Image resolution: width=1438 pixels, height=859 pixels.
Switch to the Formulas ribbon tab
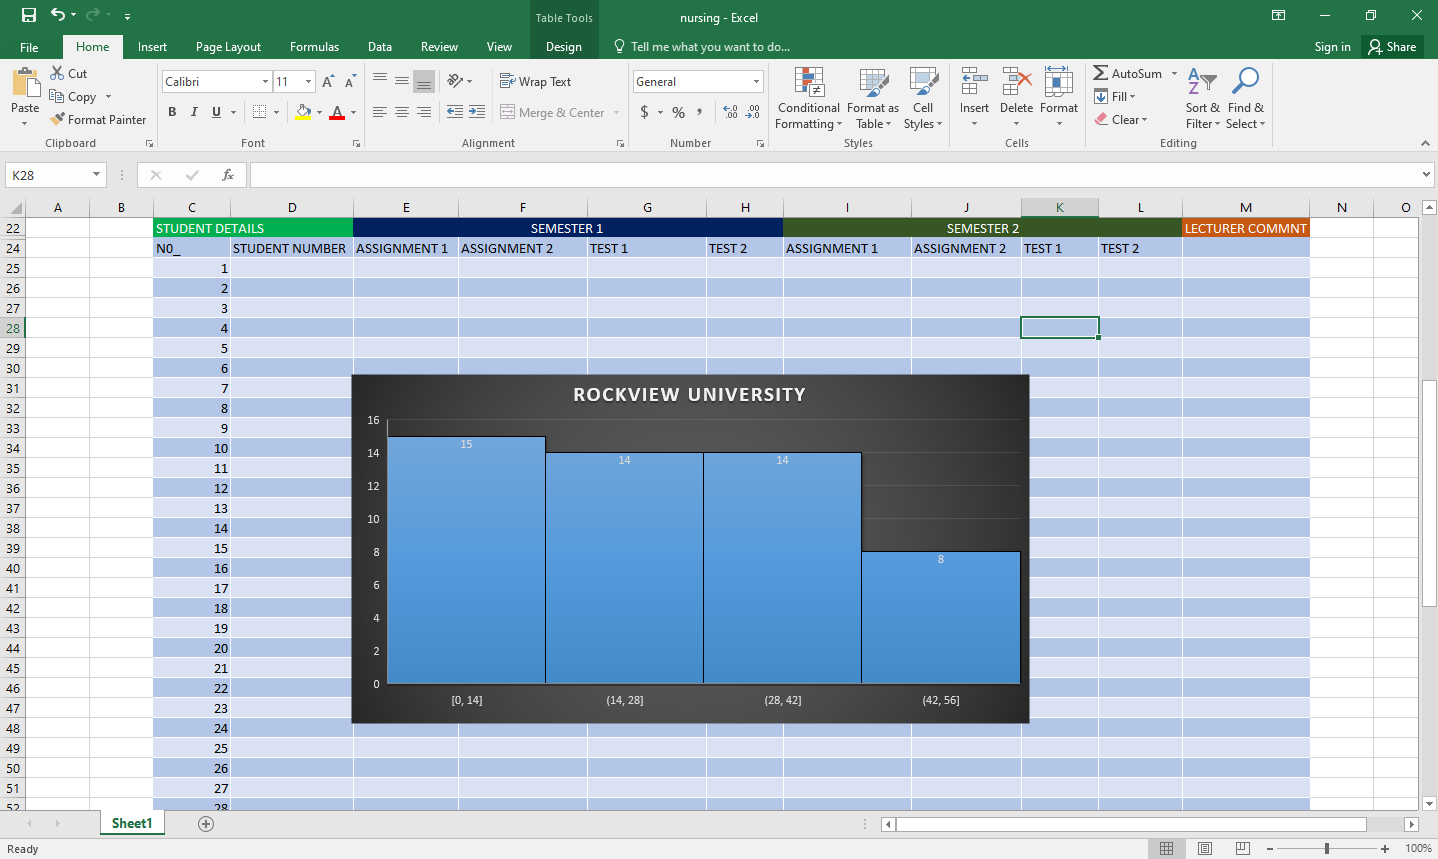[x=314, y=46]
